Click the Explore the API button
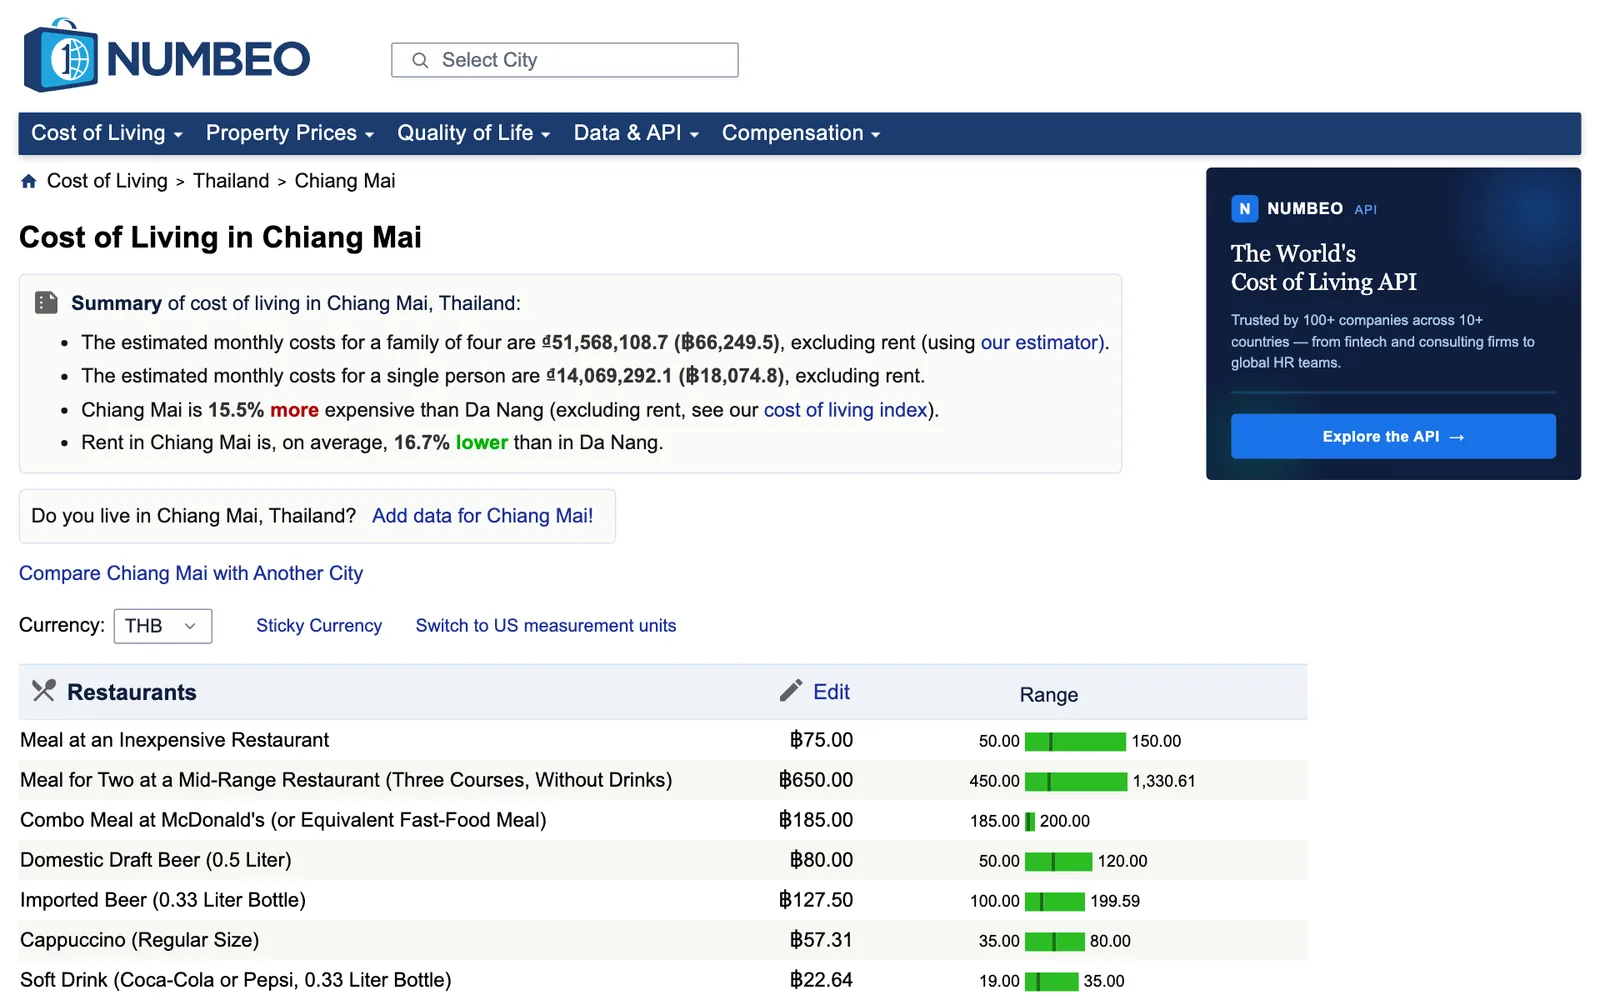The image size is (1600, 1000). [x=1393, y=437]
